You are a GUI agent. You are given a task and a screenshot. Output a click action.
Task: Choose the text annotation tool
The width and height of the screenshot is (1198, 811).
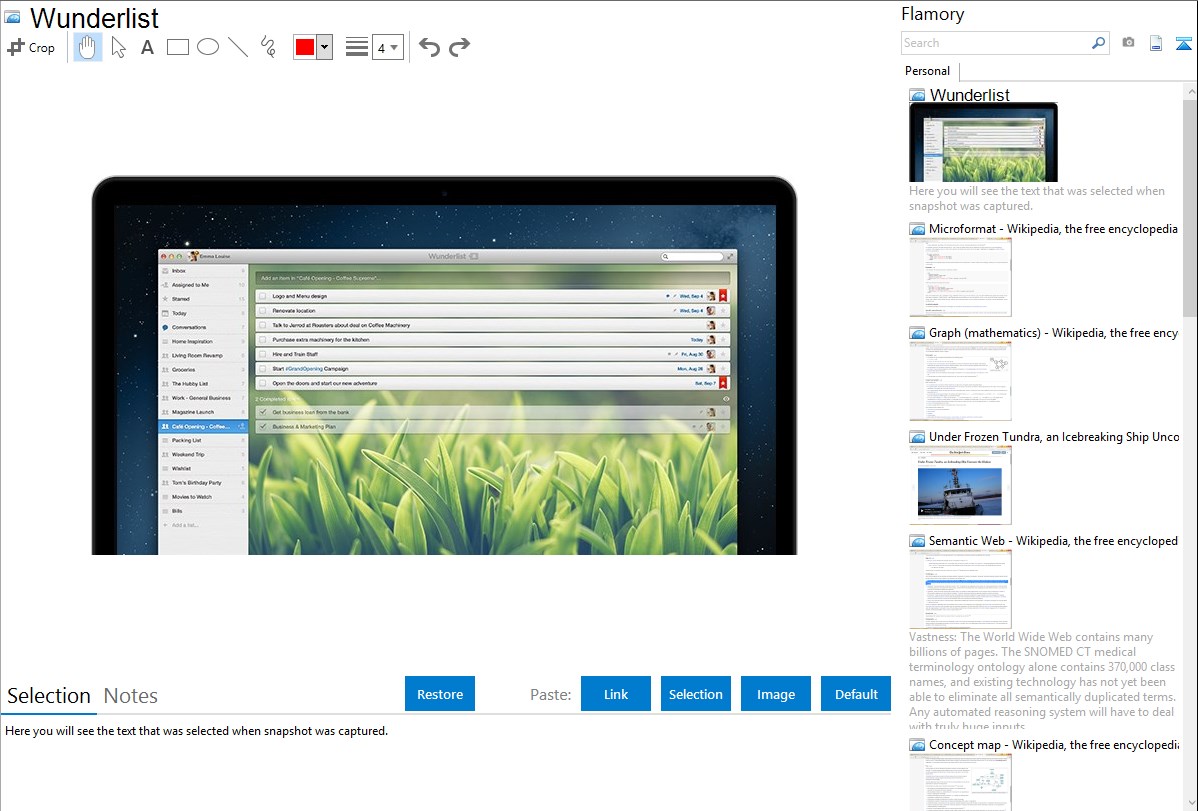tap(147, 47)
